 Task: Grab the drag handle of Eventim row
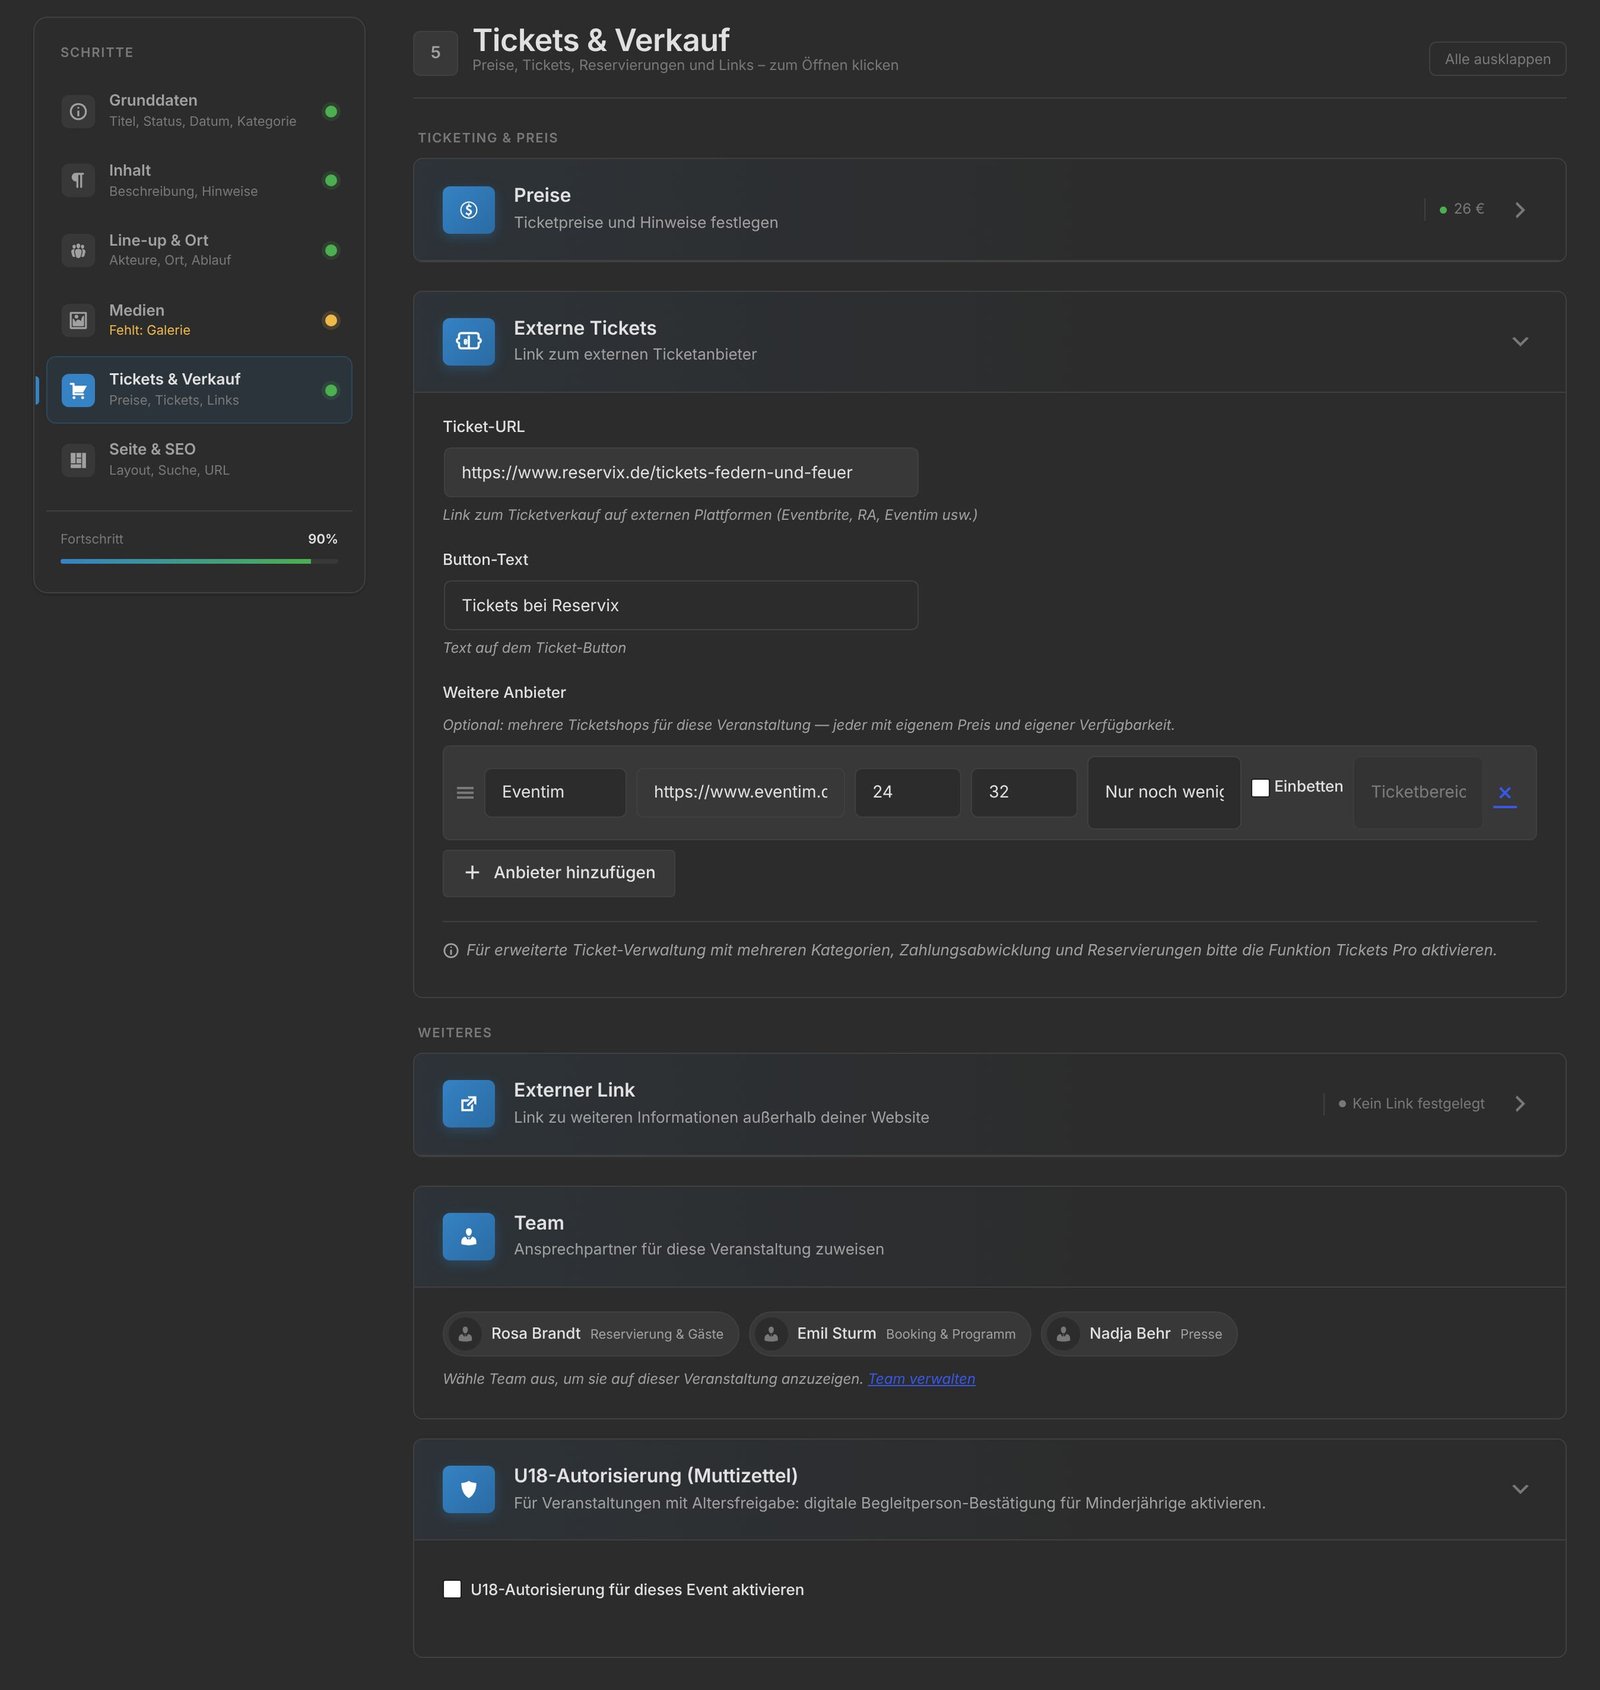pyautogui.click(x=465, y=793)
